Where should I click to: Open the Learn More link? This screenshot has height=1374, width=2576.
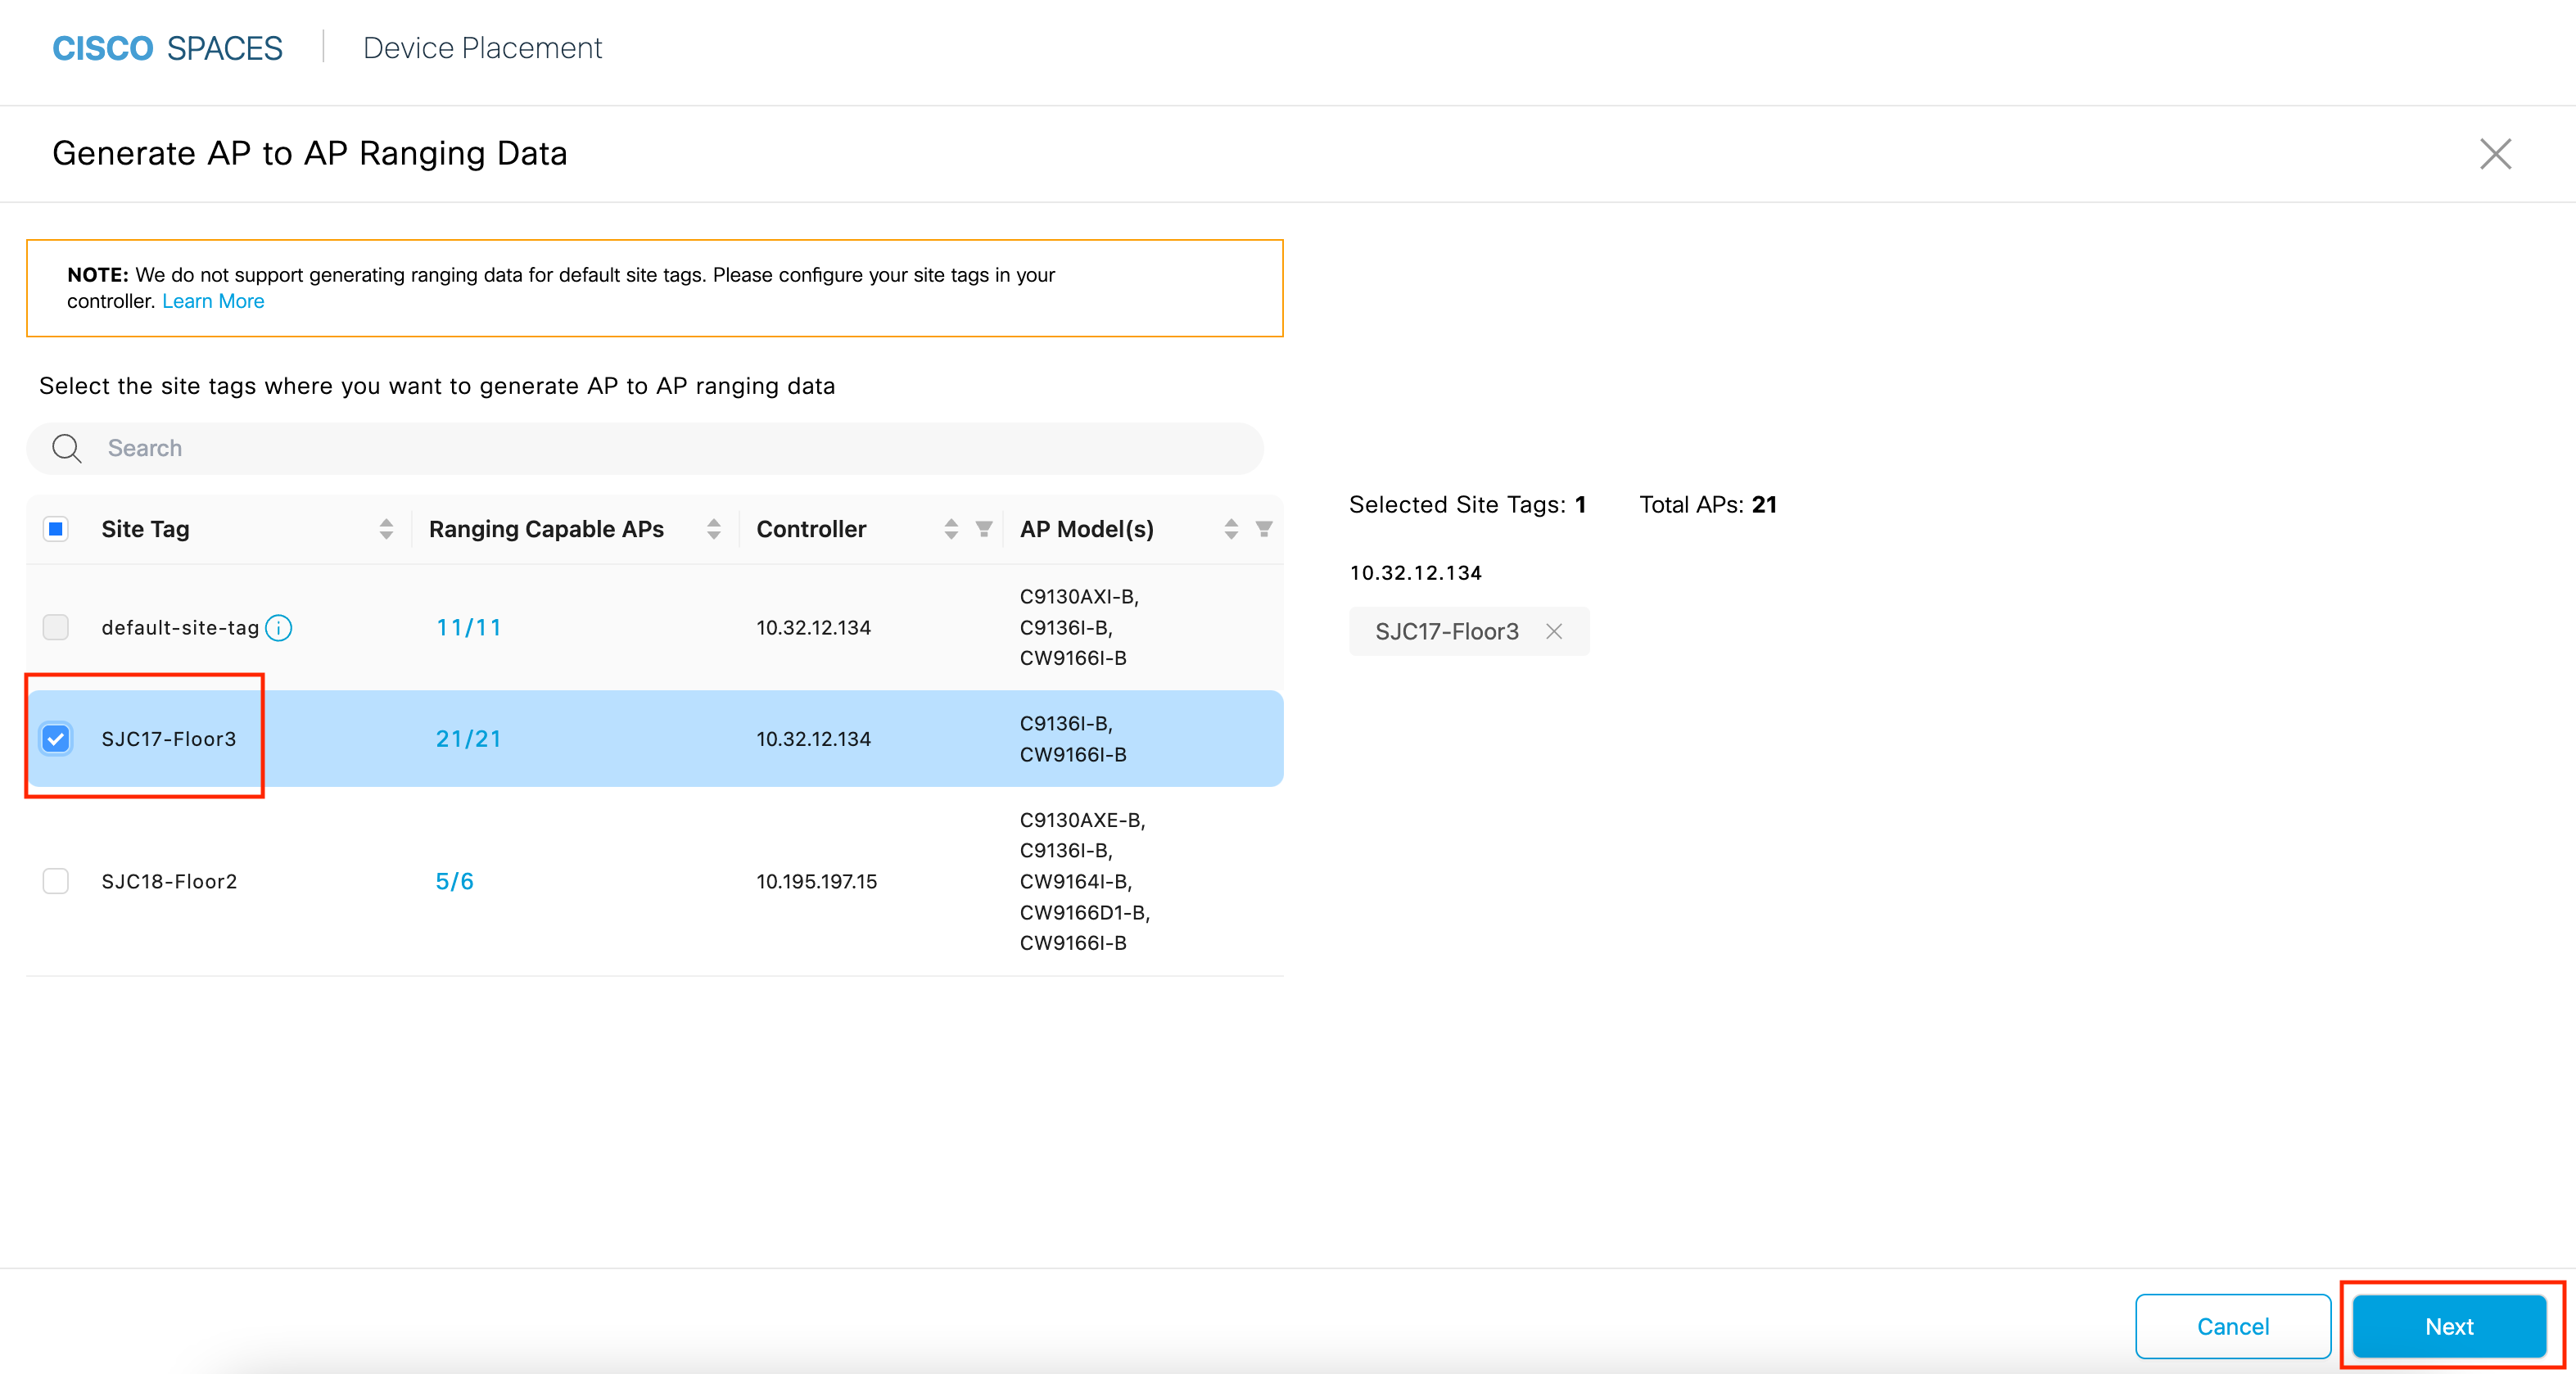tap(213, 301)
